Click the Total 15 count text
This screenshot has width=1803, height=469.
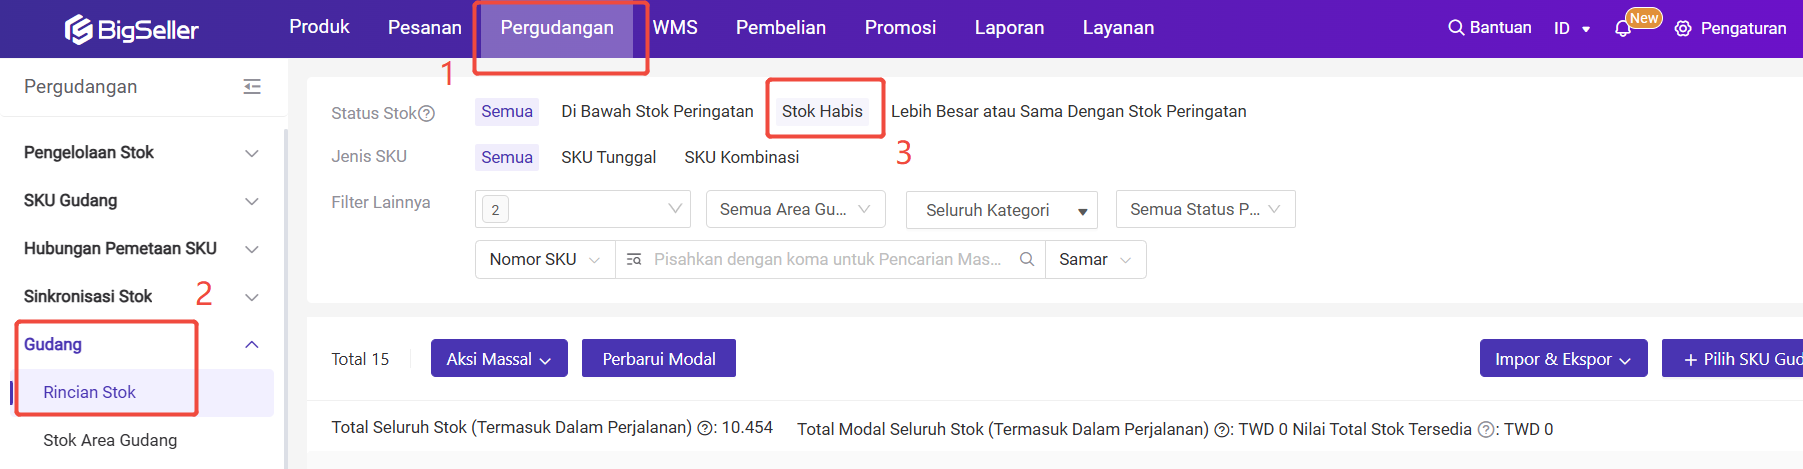[360, 359]
